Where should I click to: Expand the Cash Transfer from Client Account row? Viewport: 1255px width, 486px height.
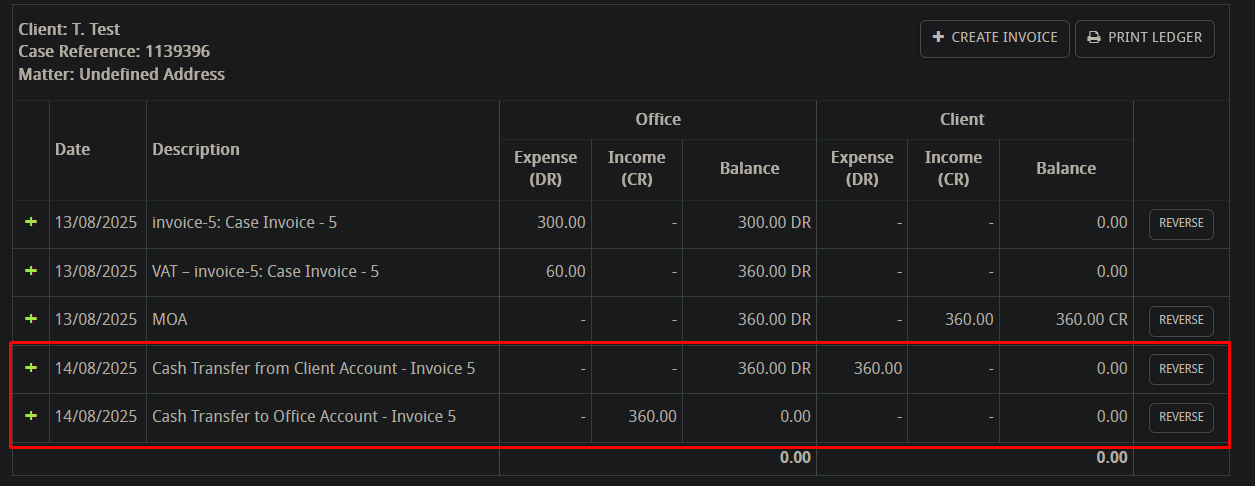(31, 368)
